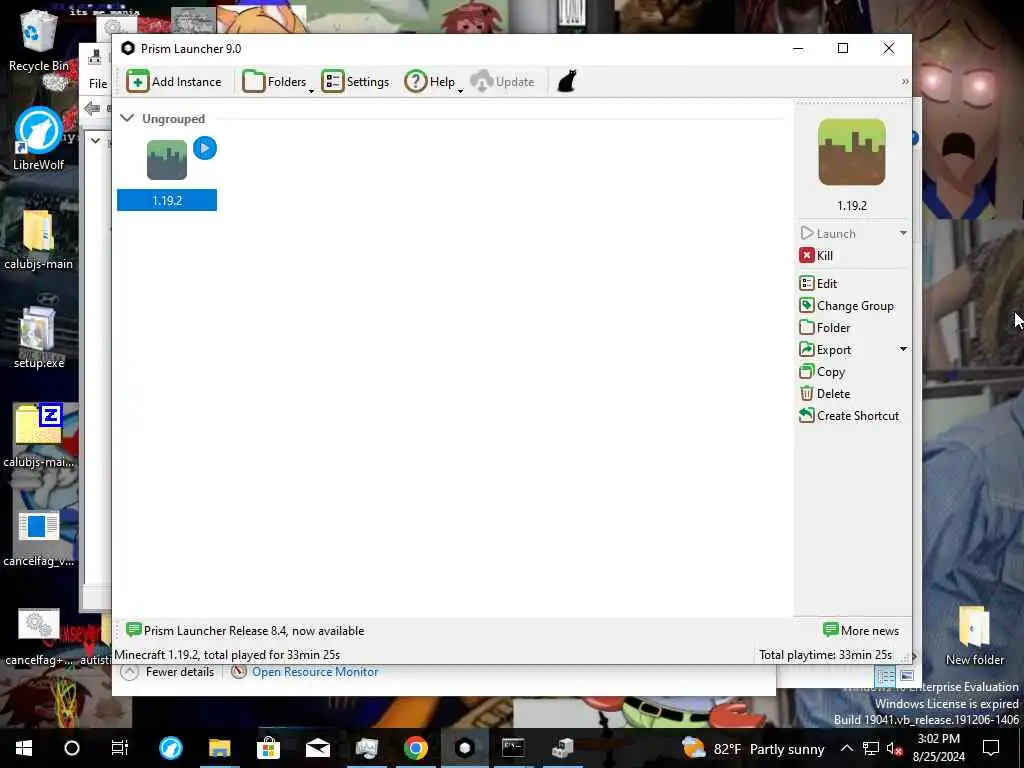The width and height of the screenshot is (1024, 768).
Task: Click the More news button
Action: coord(861,631)
